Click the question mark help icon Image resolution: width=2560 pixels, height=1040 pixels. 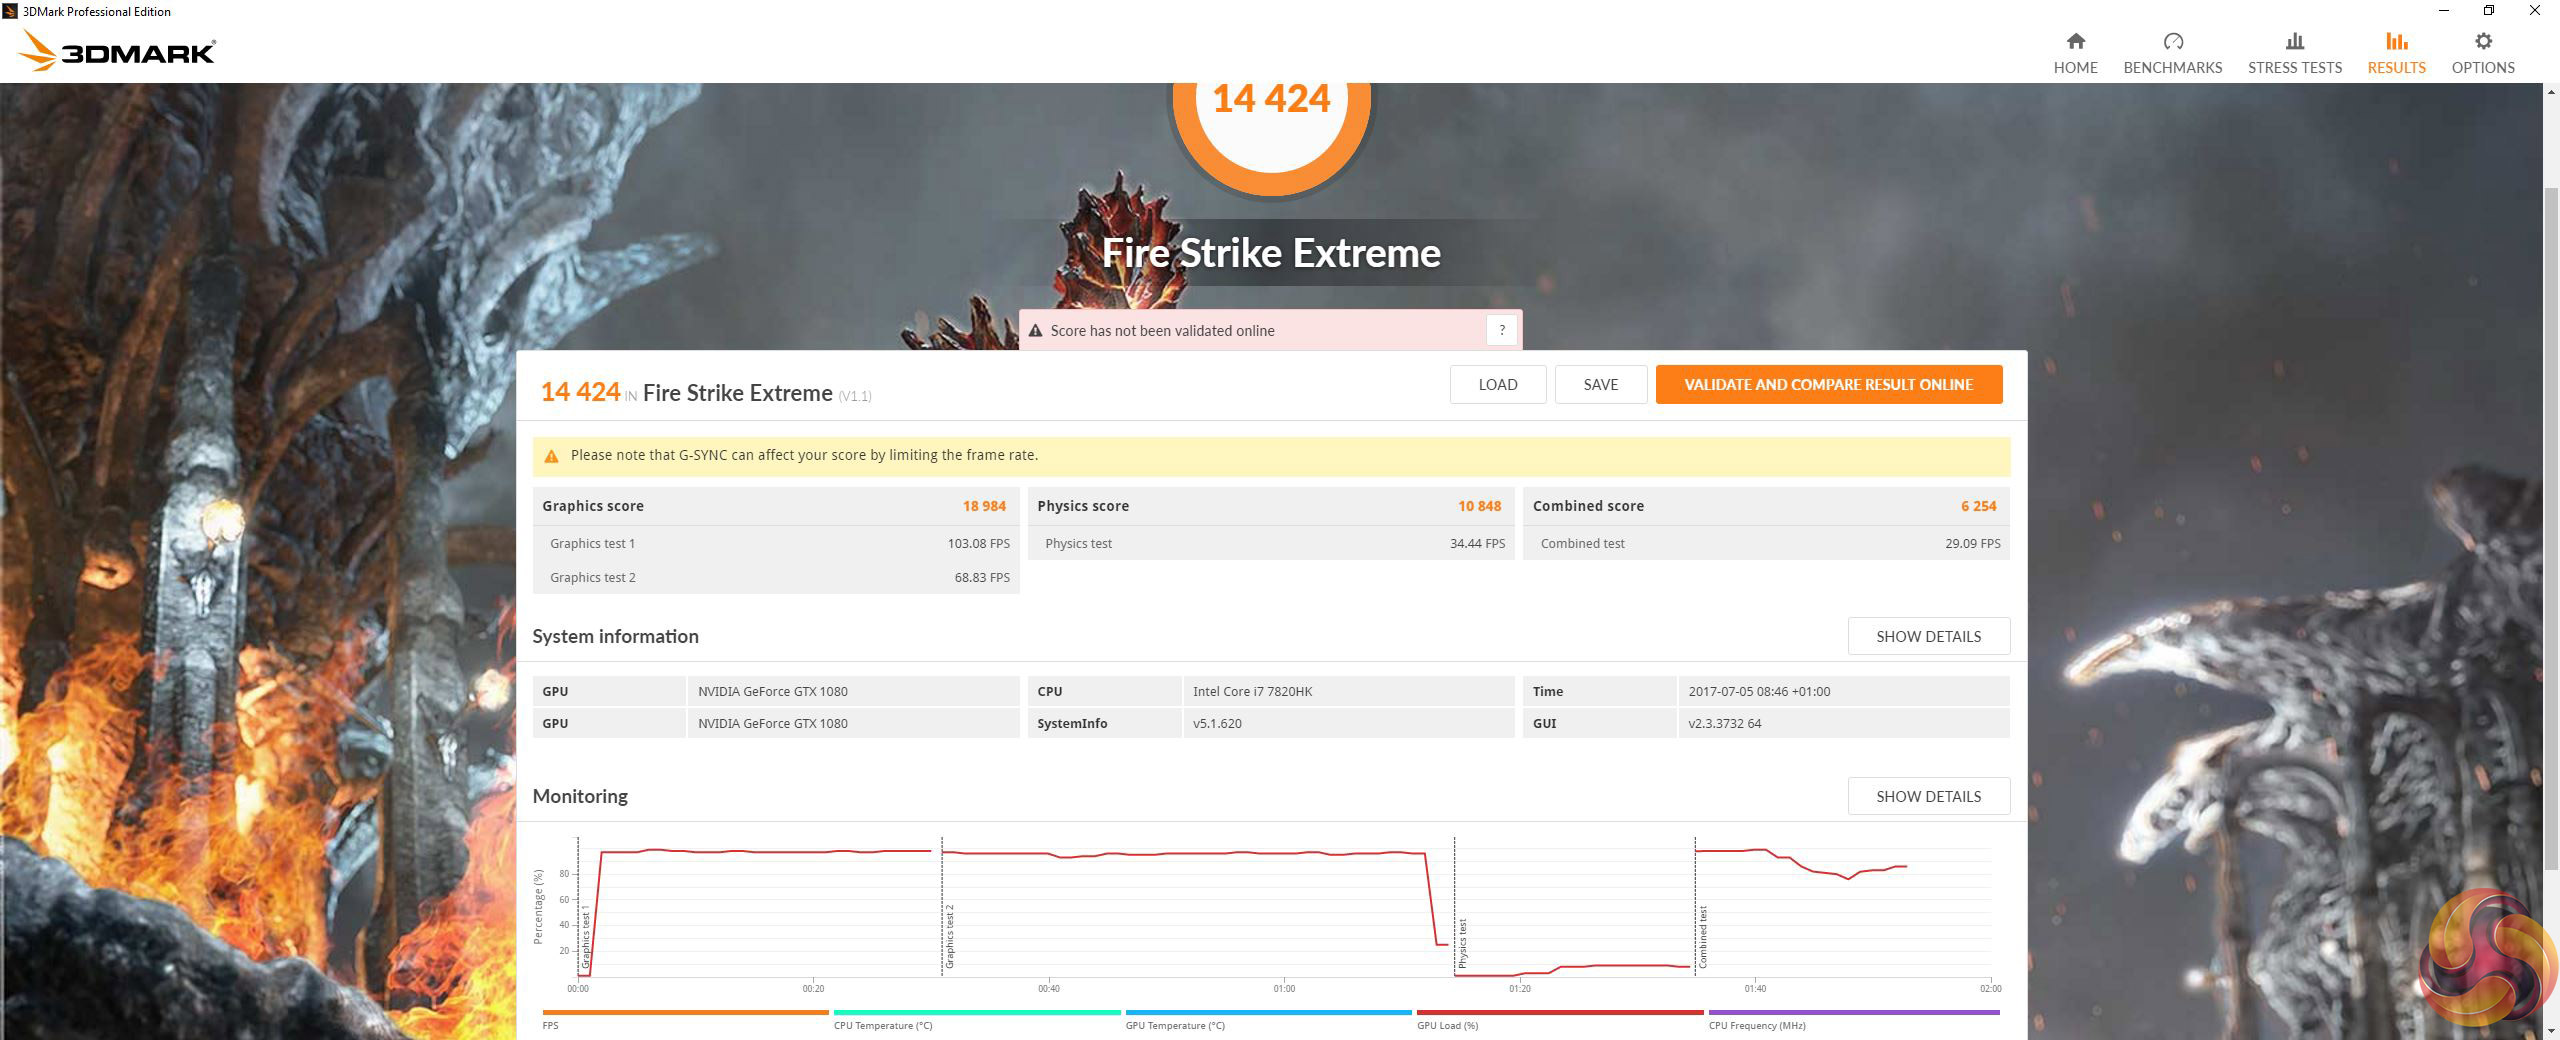pos(1501,330)
